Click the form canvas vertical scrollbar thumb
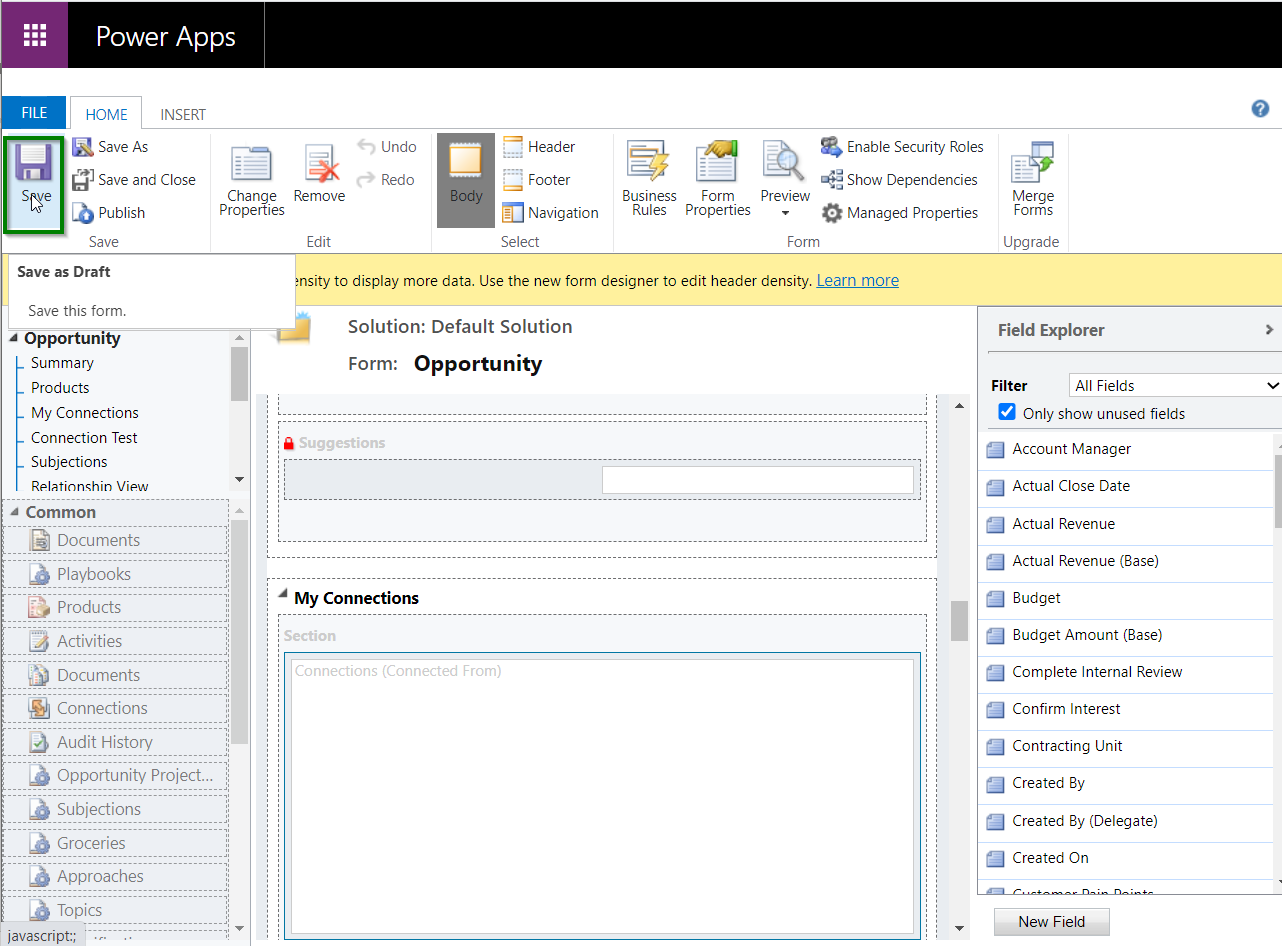 click(x=959, y=620)
